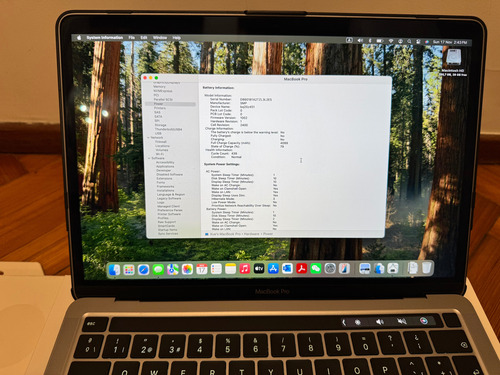Image resolution: width=500 pixels, height=375 pixels.
Task: Open the battery status menu
Action: pos(380,41)
